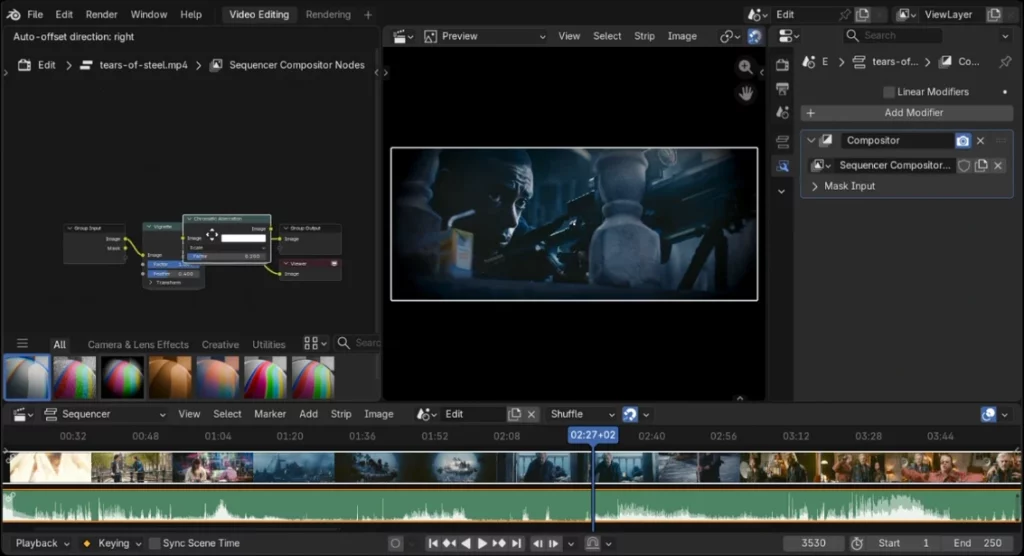
Task: Open the asset shelf hamburger menu icon
Action: point(22,344)
